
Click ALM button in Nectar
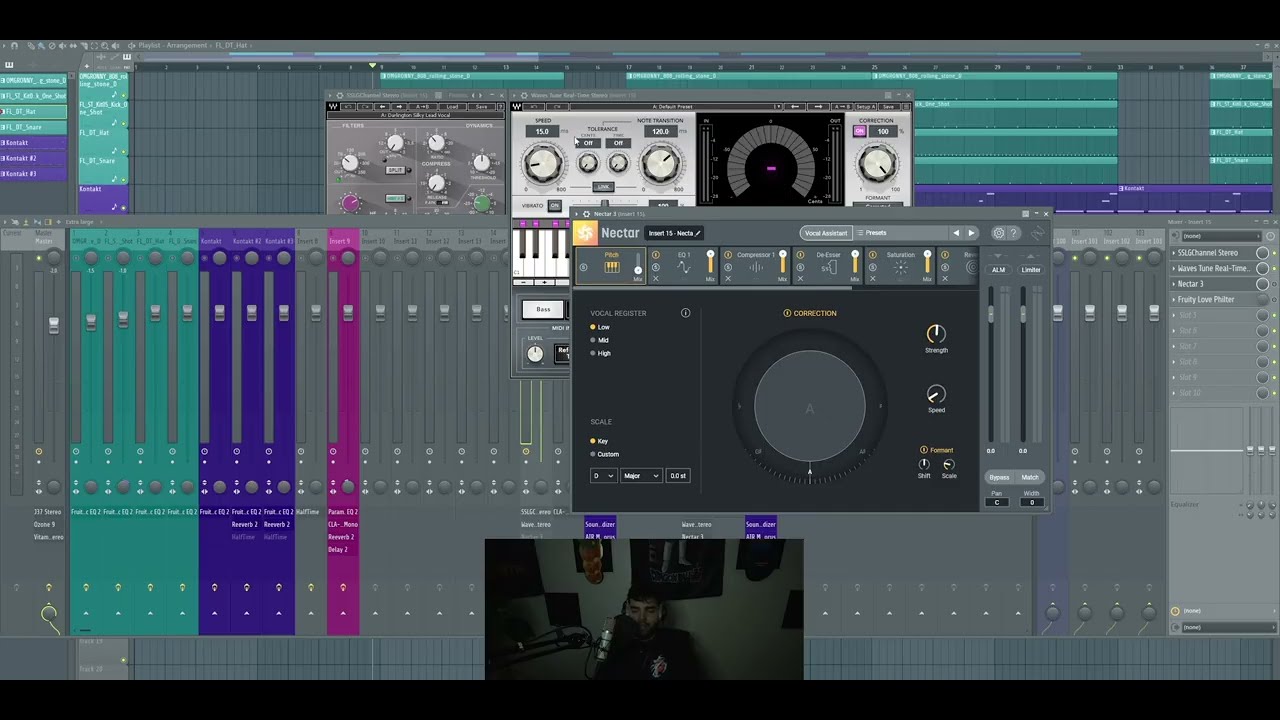click(x=998, y=270)
